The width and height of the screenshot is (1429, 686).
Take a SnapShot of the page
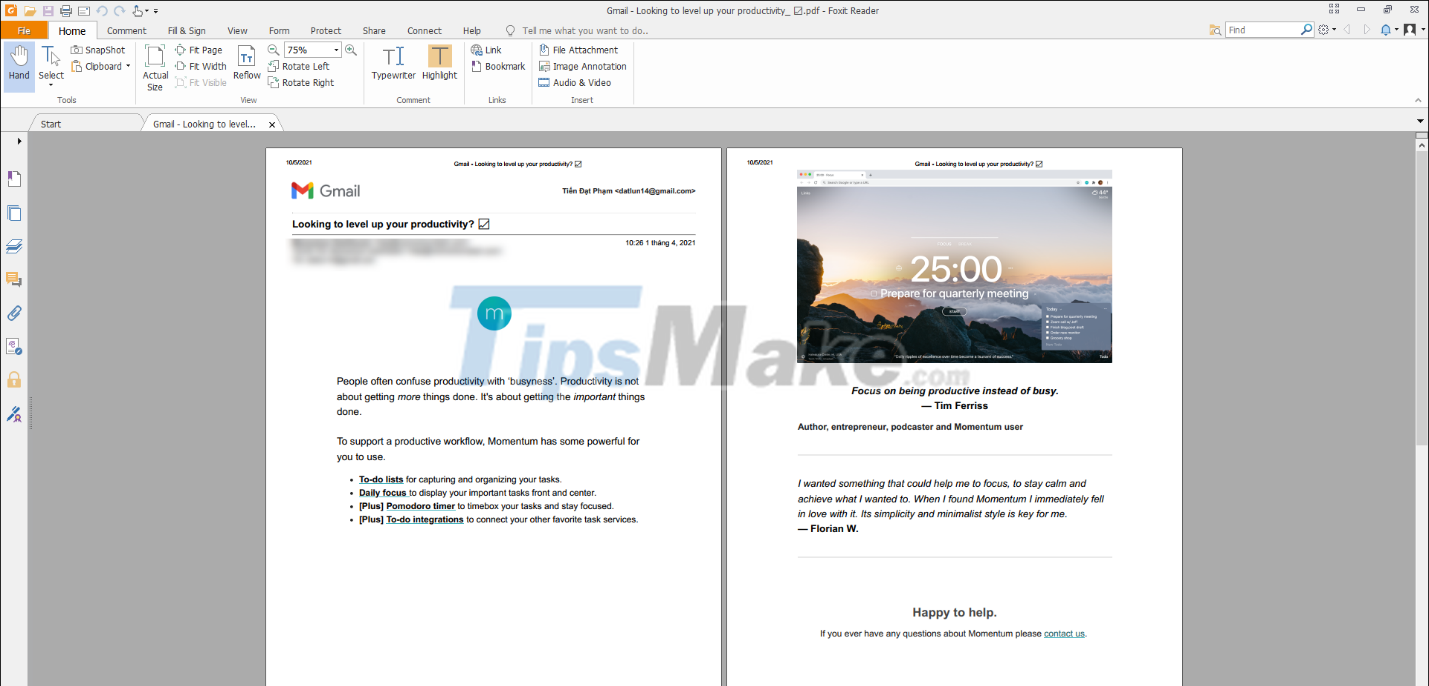(x=98, y=49)
